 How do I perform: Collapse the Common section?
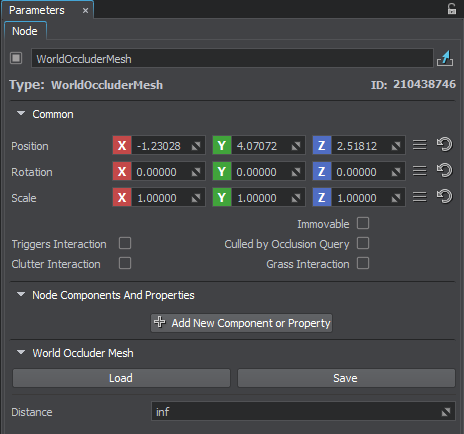click(x=21, y=114)
